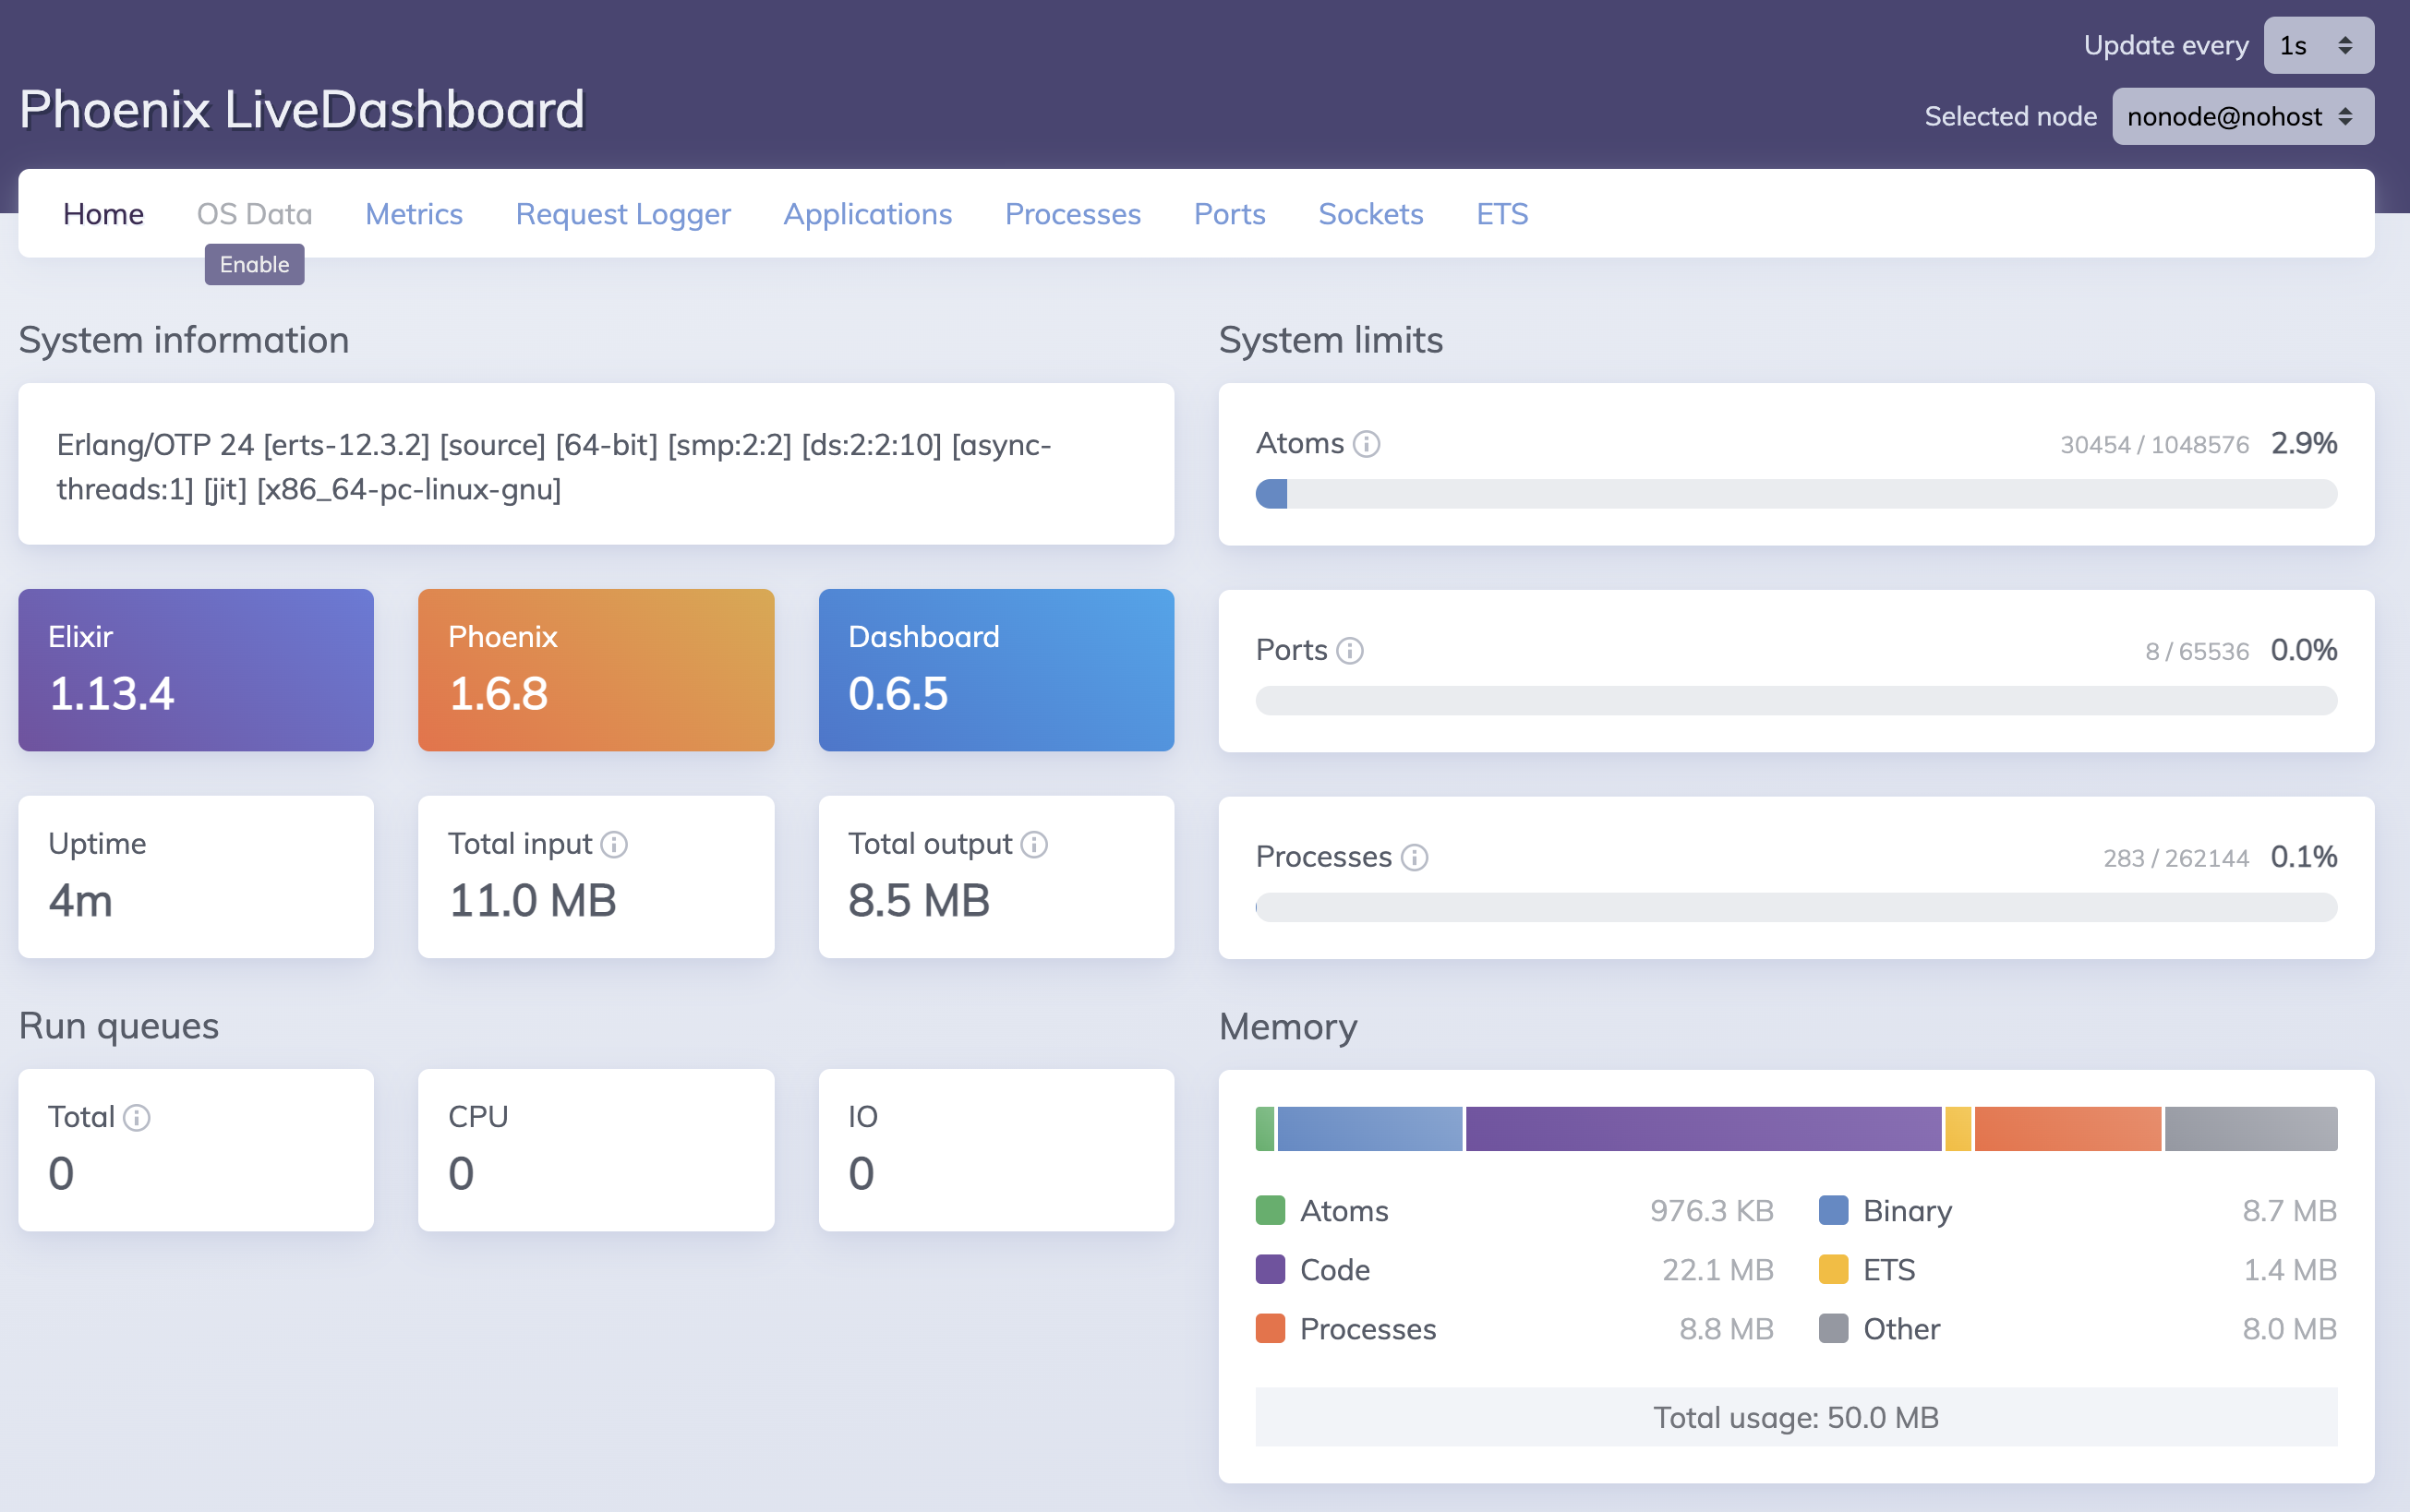This screenshot has width=2410, height=1512.
Task: Click the info icon next to Processes limit
Action: pyautogui.click(x=1414, y=858)
